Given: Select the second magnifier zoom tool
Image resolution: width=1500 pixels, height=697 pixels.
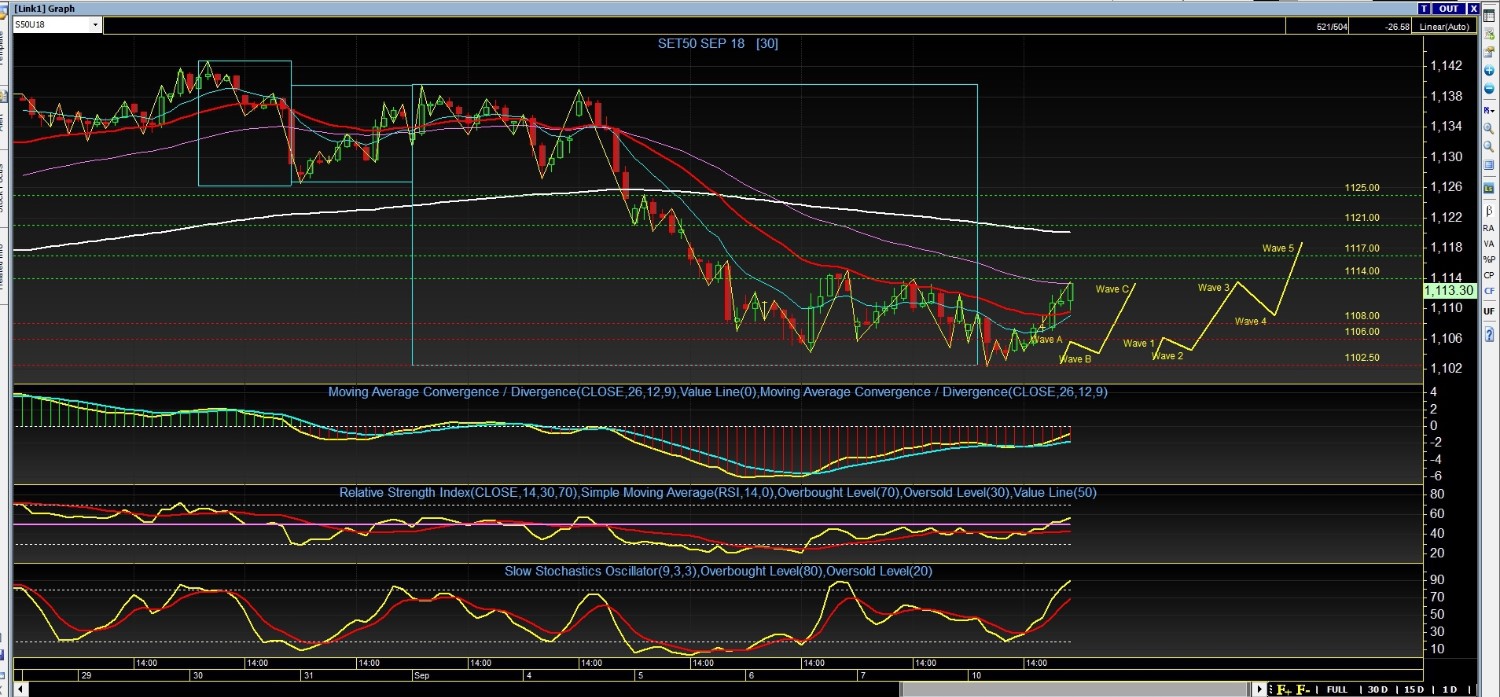Looking at the screenshot, I should tap(1489, 146).
